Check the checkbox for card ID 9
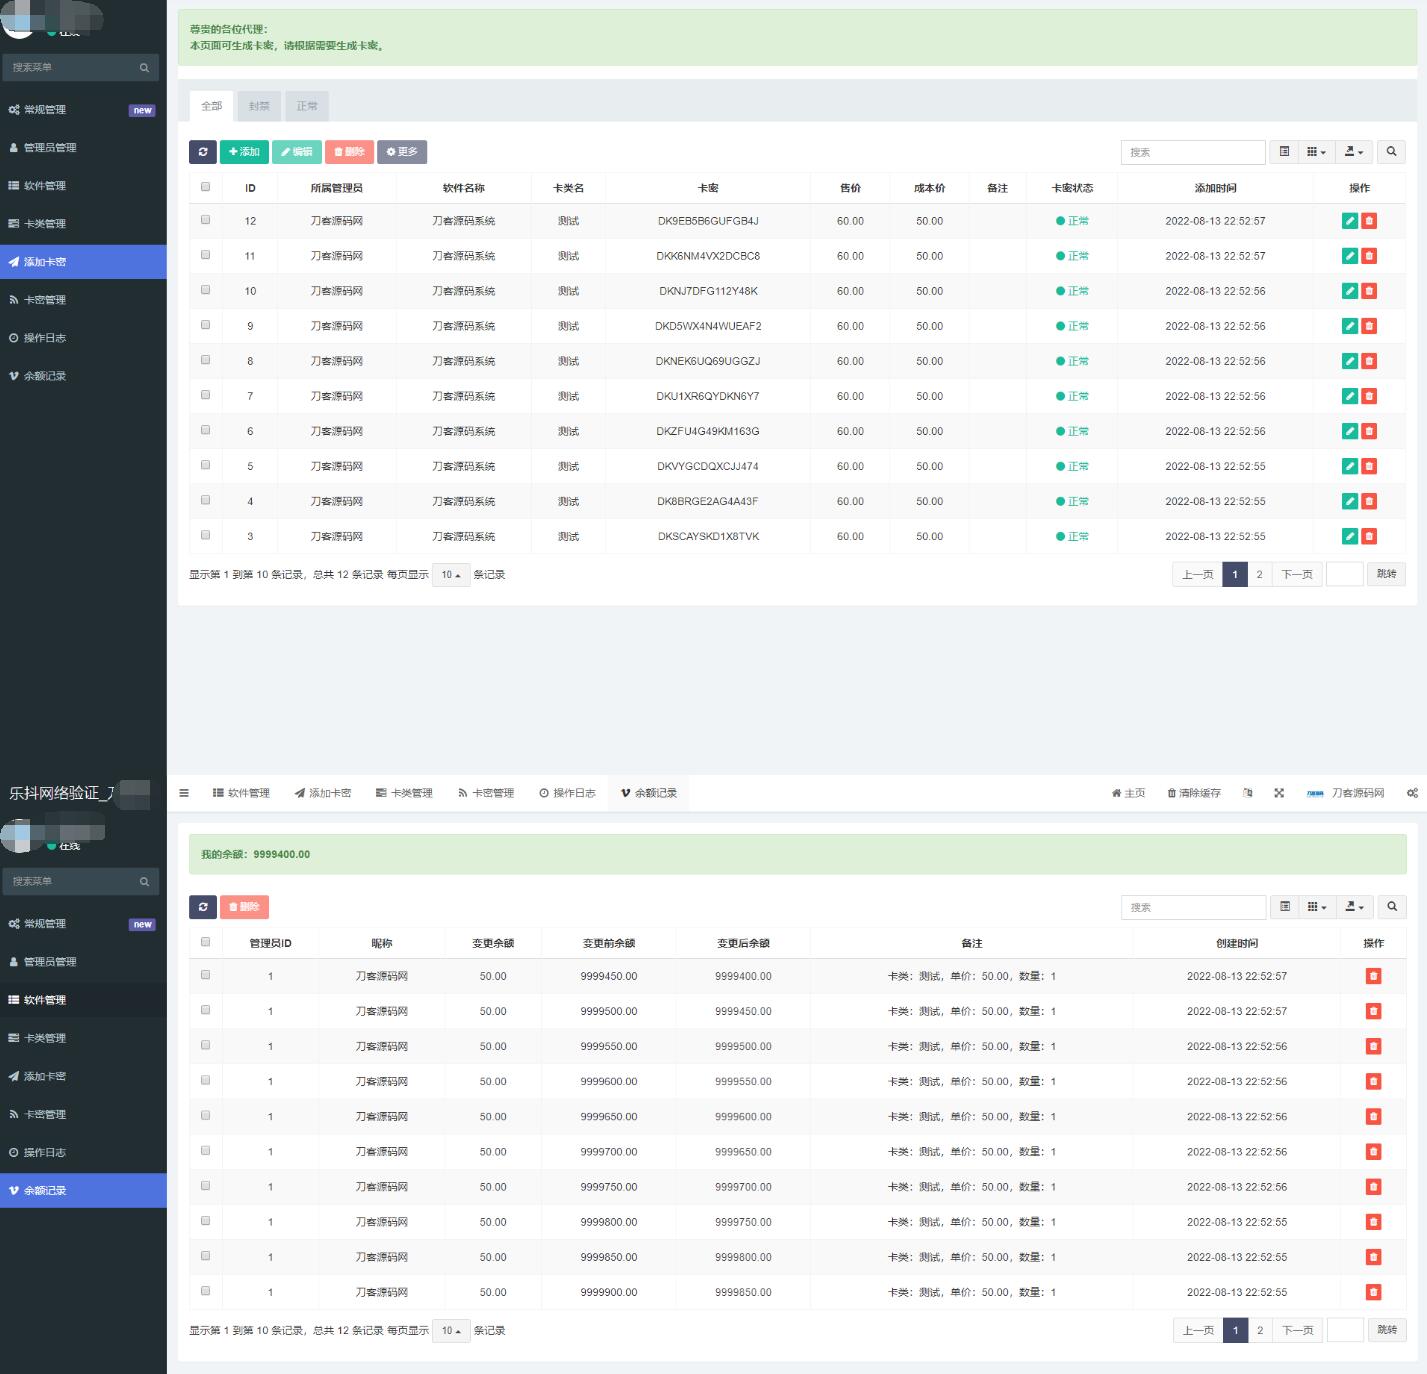 (206, 325)
